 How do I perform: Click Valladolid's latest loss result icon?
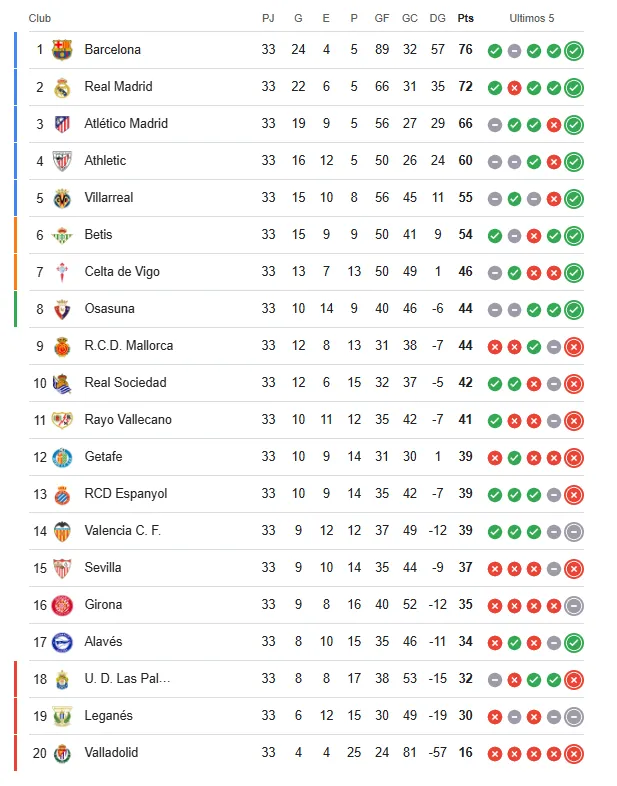pyautogui.click(x=573, y=754)
